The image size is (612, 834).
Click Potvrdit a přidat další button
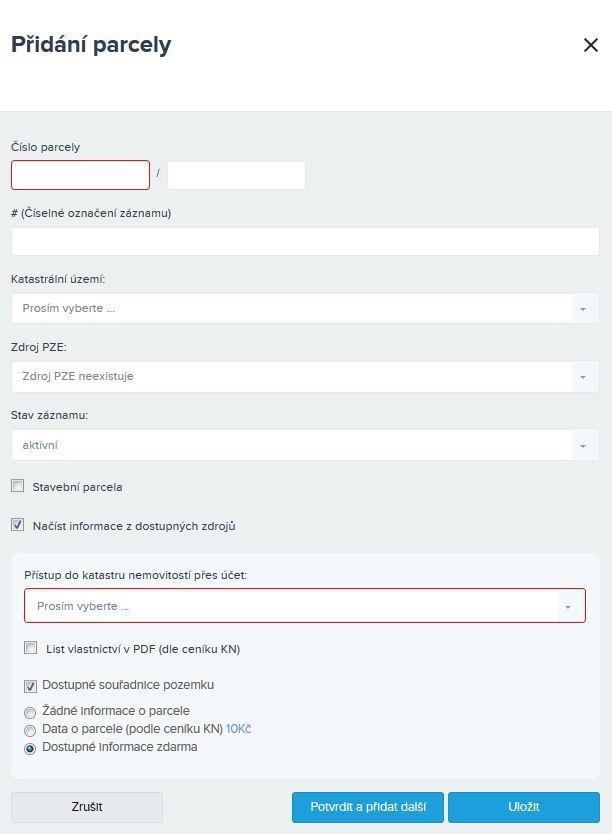tap(367, 807)
